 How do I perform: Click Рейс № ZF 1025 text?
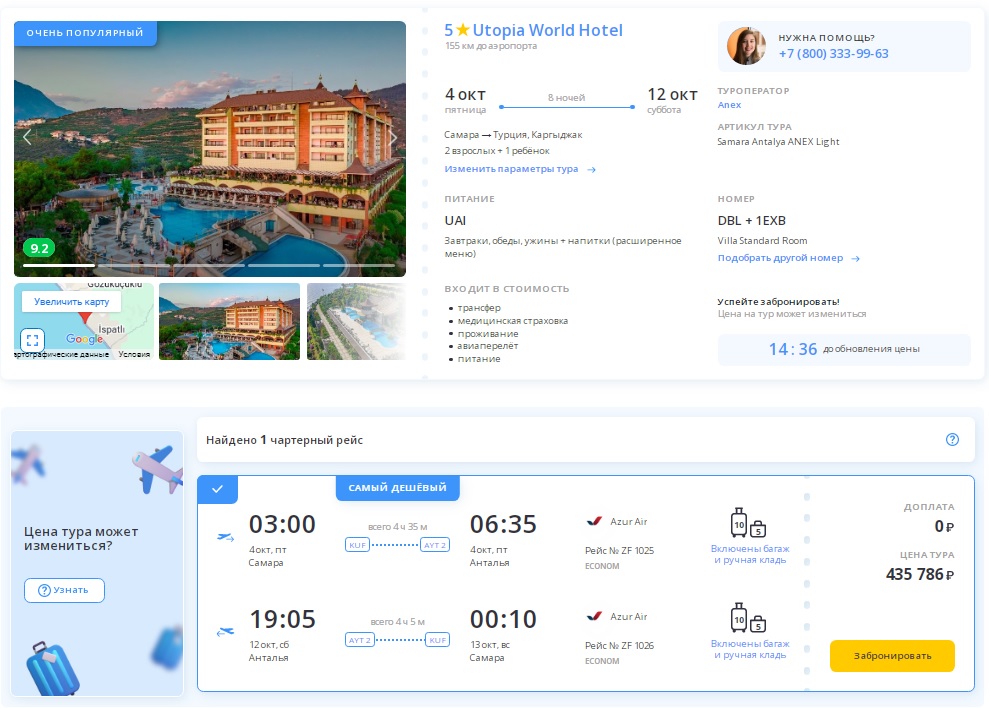[619, 551]
